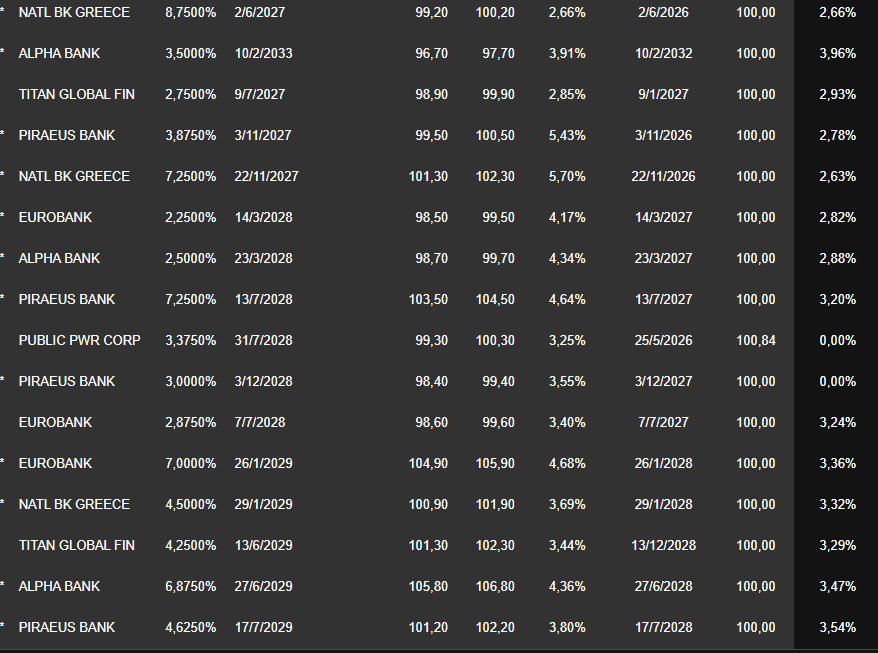The height and width of the screenshot is (653, 878).
Task: Select the 3,24% yield value
Action: pyautogui.click(x=837, y=421)
